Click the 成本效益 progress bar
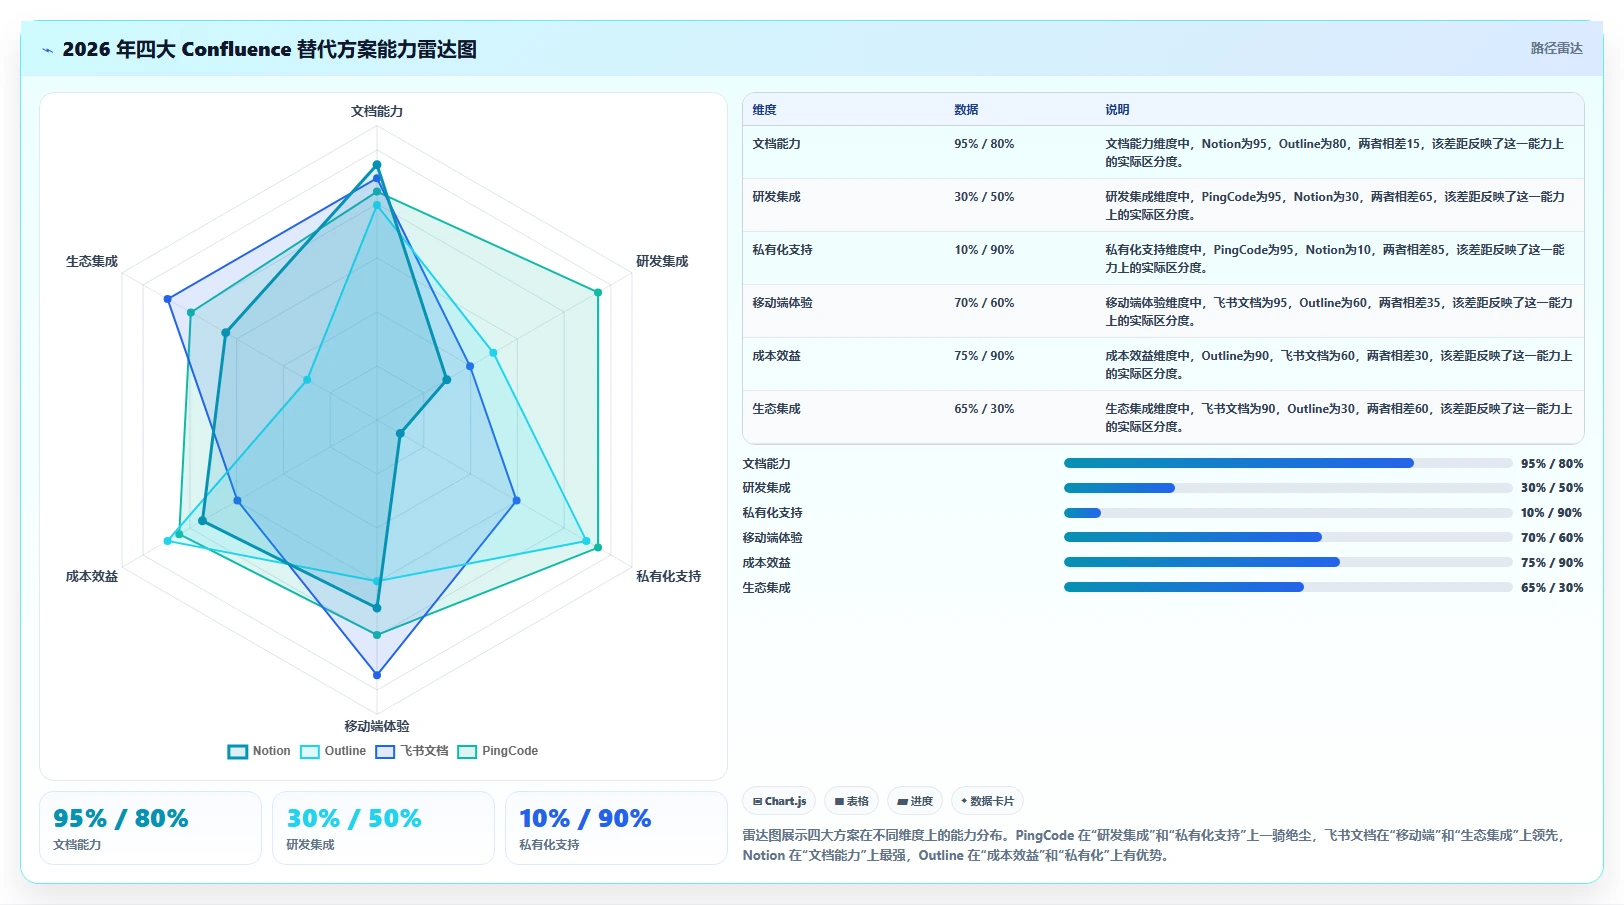 click(x=1288, y=562)
